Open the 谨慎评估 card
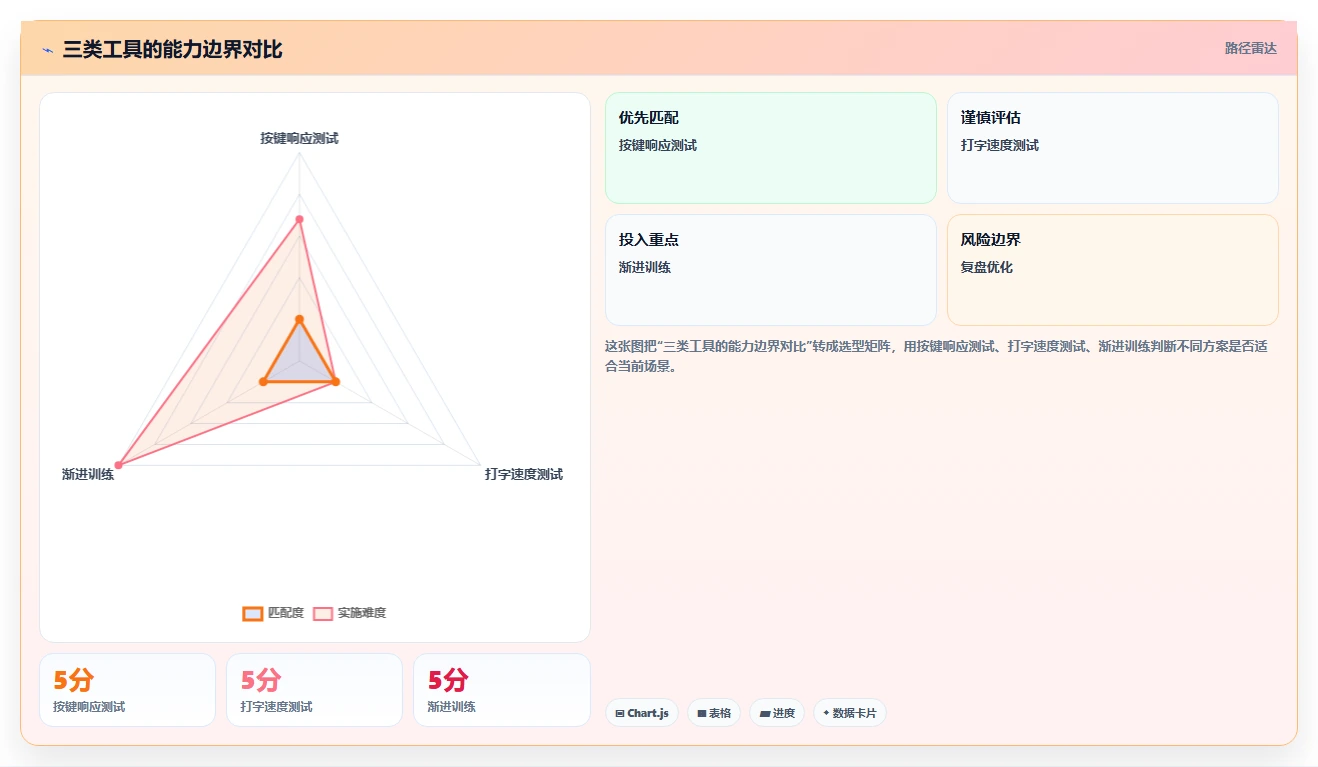This screenshot has width=1318, height=767. click(x=1113, y=148)
